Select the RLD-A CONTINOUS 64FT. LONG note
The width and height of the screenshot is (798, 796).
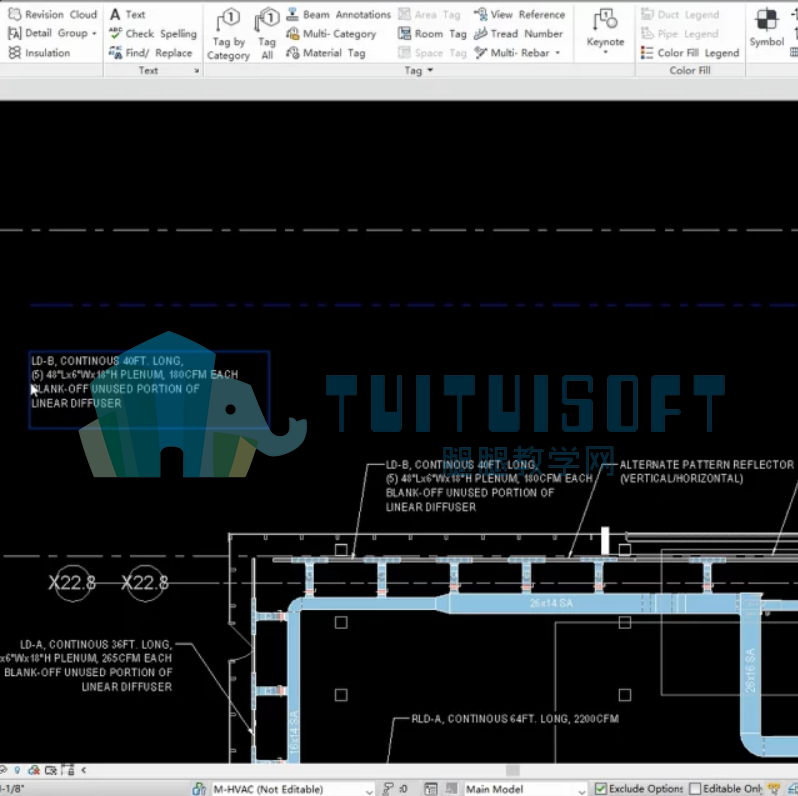[x=515, y=719]
